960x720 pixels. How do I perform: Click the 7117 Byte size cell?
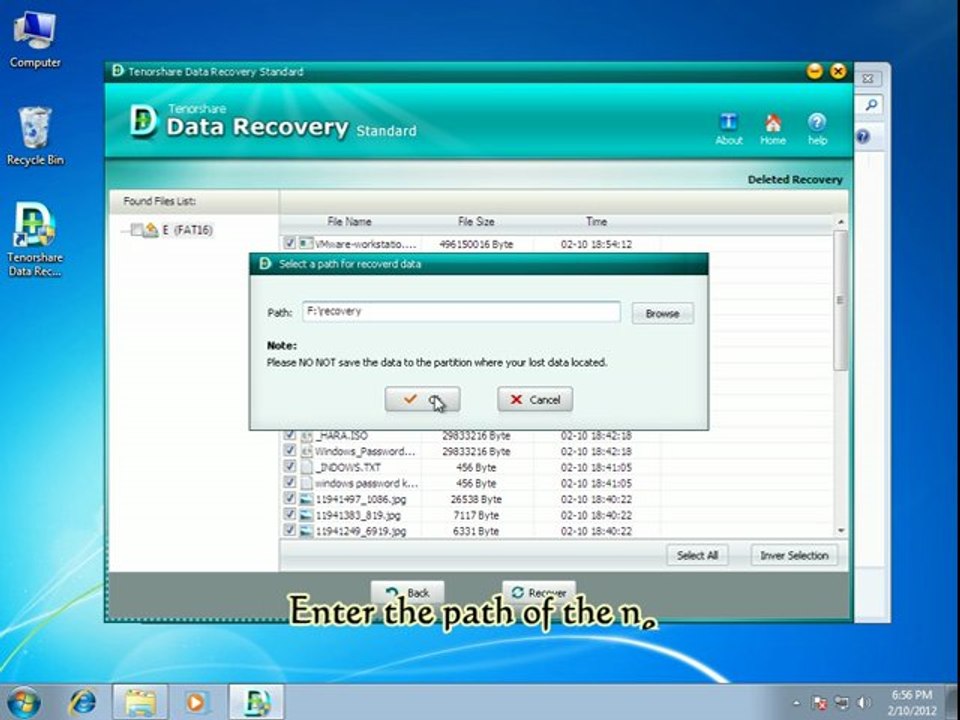(476, 515)
